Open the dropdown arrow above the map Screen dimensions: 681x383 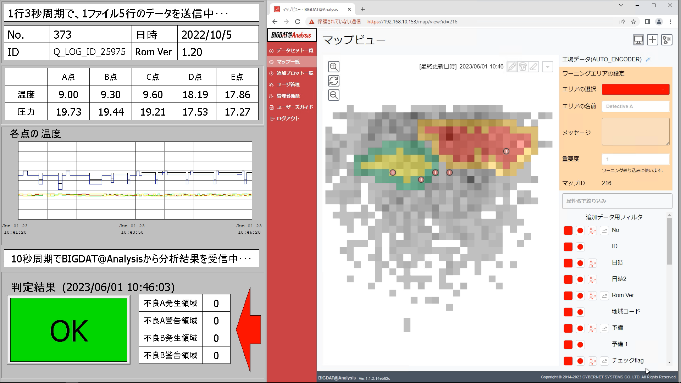547,66
